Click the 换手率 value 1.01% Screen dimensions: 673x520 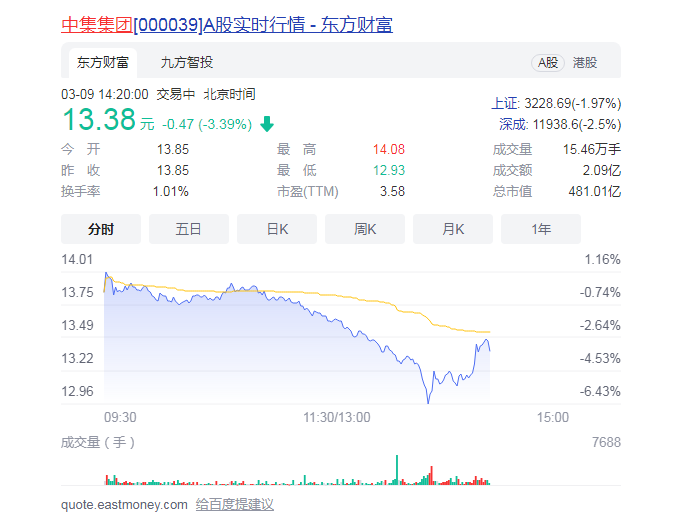(x=171, y=191)
